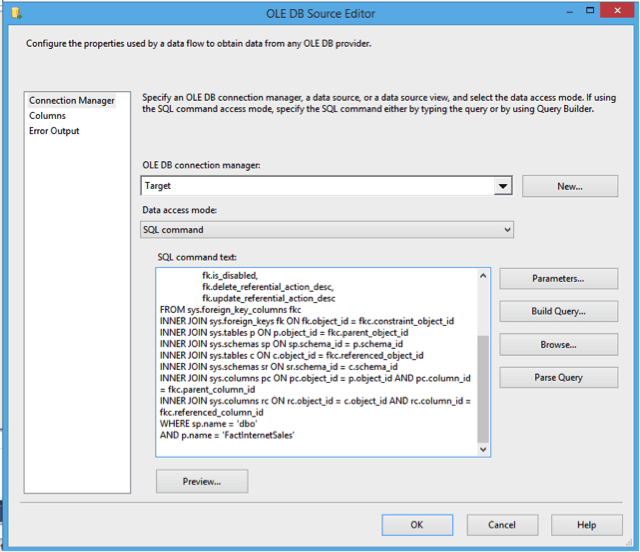The width and height of the screenshot is (640, 552).
Task: Confirm the dialog with OK
Action: coord(417,525)
